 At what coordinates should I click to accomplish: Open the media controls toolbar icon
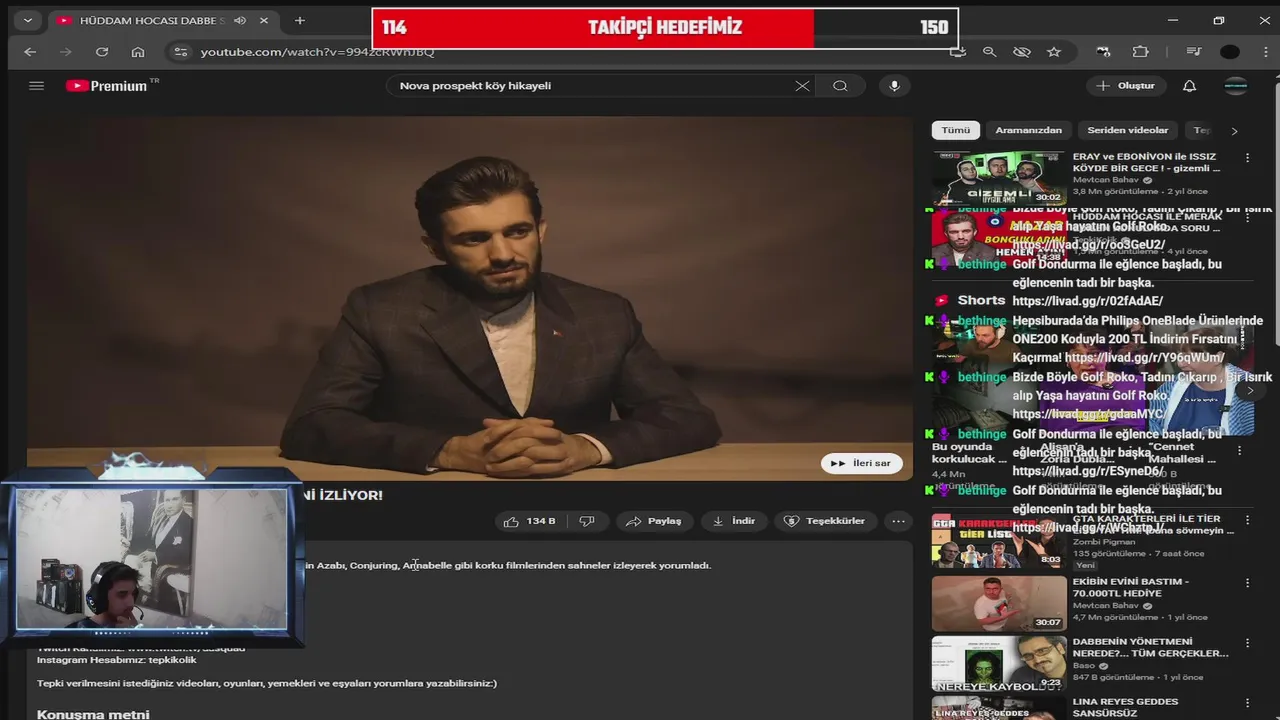(1194, 52)
